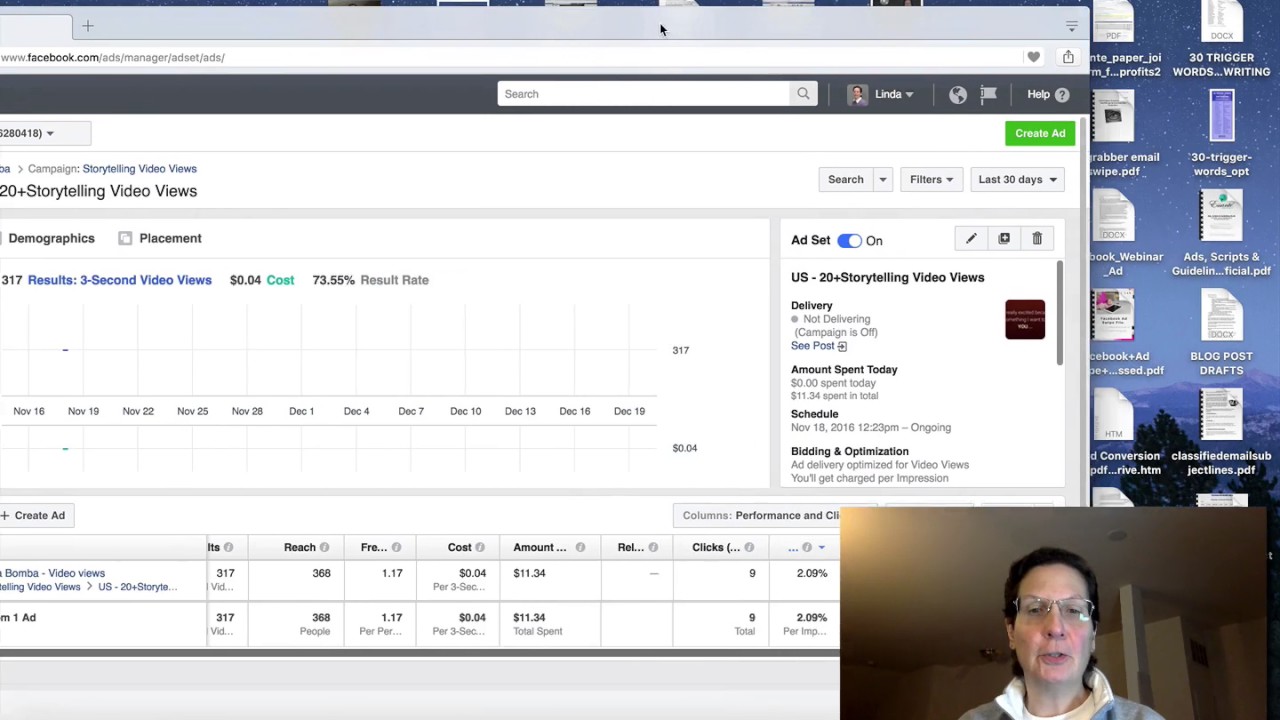1280x720 pixels.
Task: Click the info icon next to Amount column
Action: click(580, 548)
